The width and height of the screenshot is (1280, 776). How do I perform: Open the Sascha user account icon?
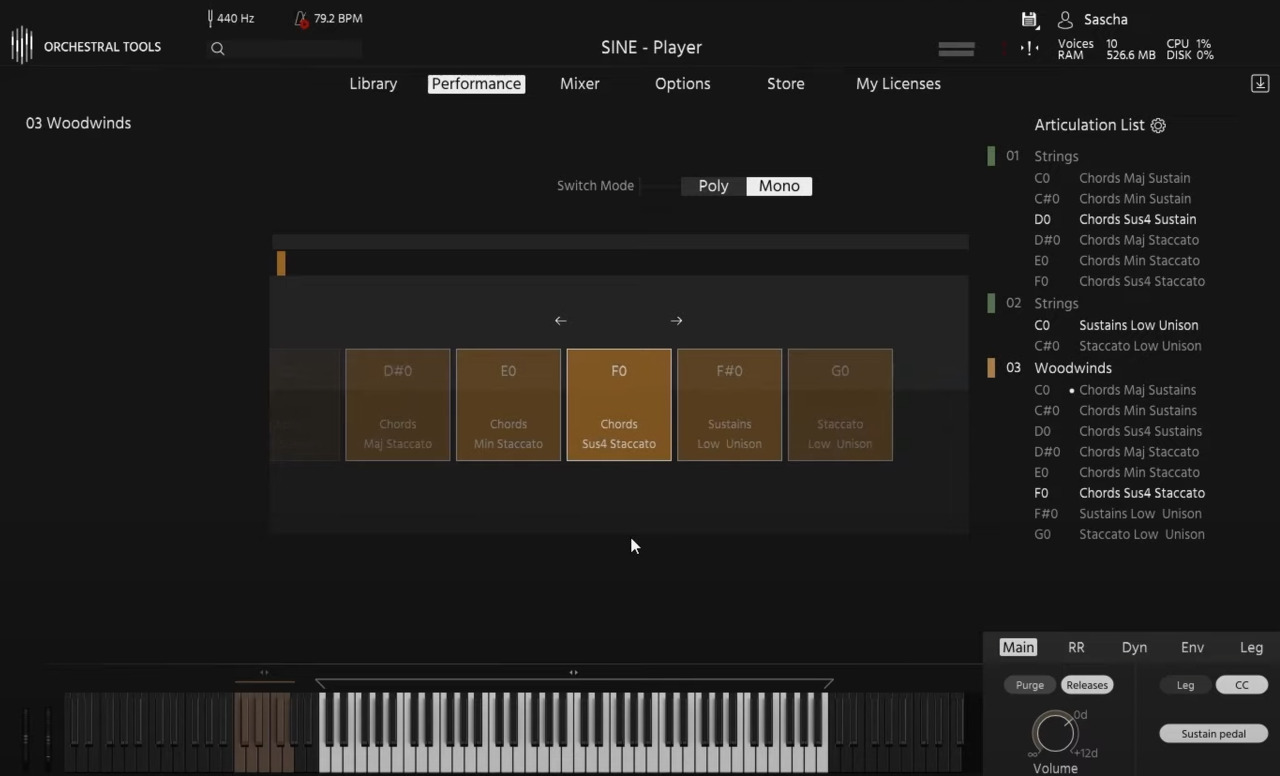point(1065,20)
